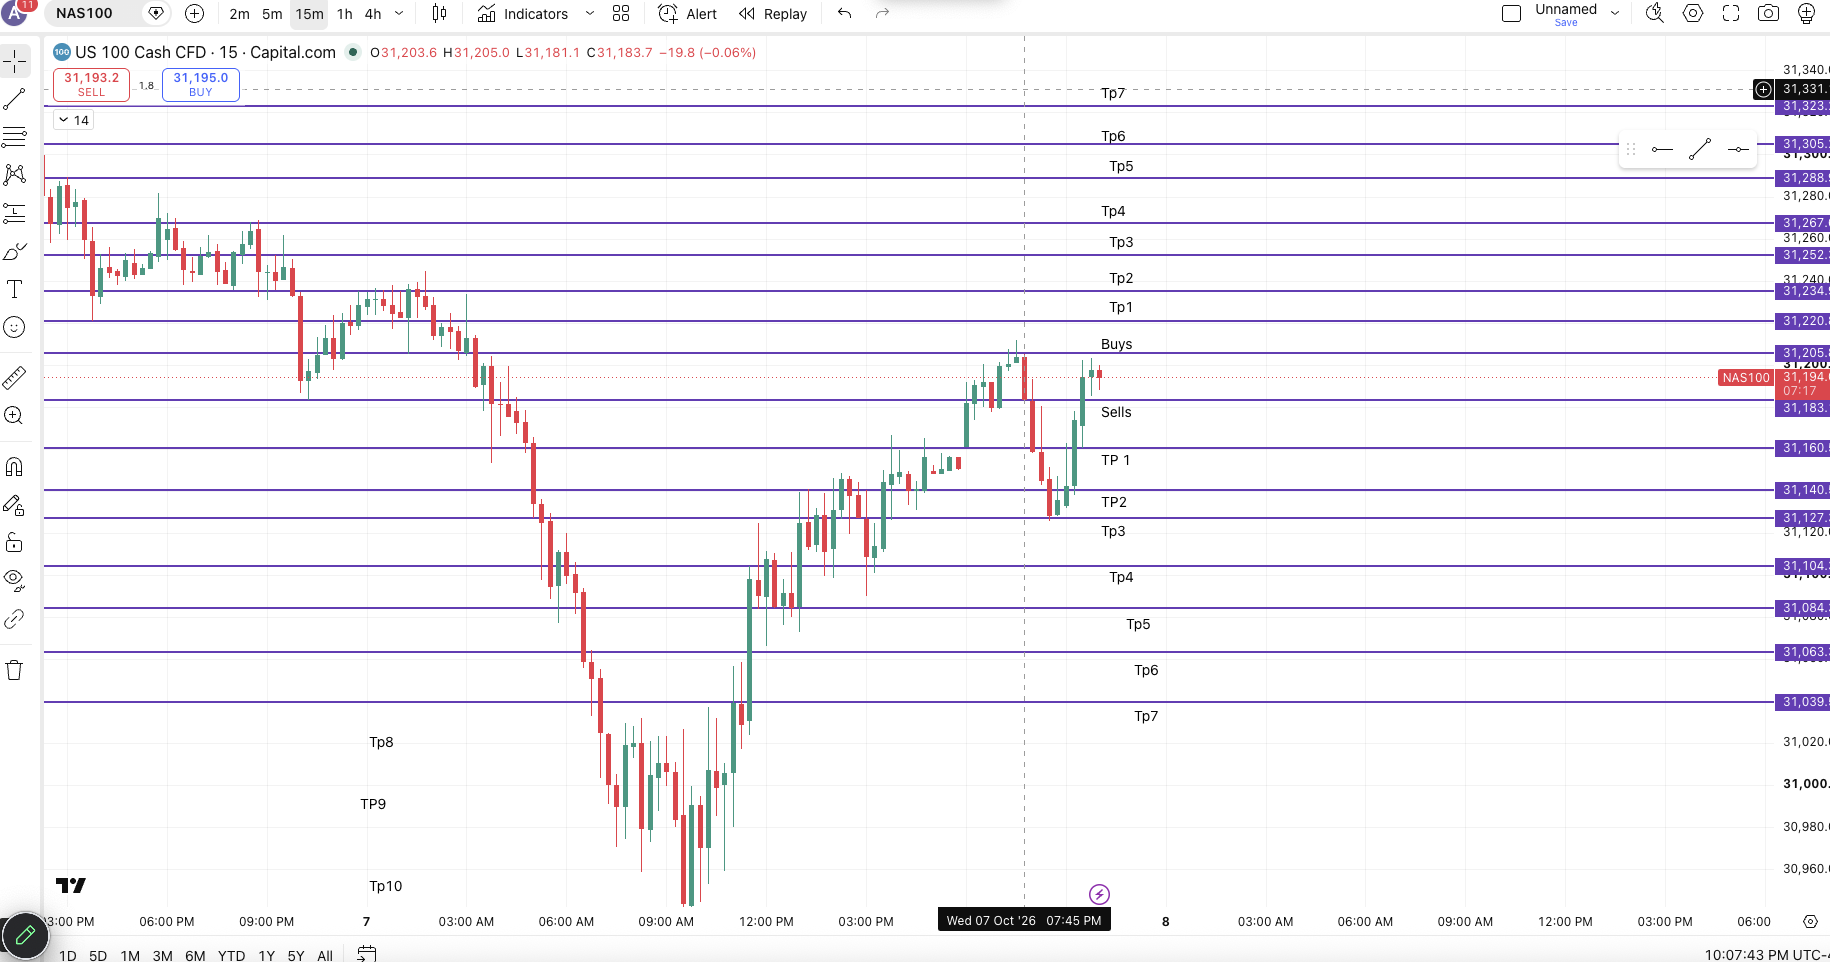Lock all drawing tools
The width and height of the screenshot is (1830, 962).
click(15, 543)
